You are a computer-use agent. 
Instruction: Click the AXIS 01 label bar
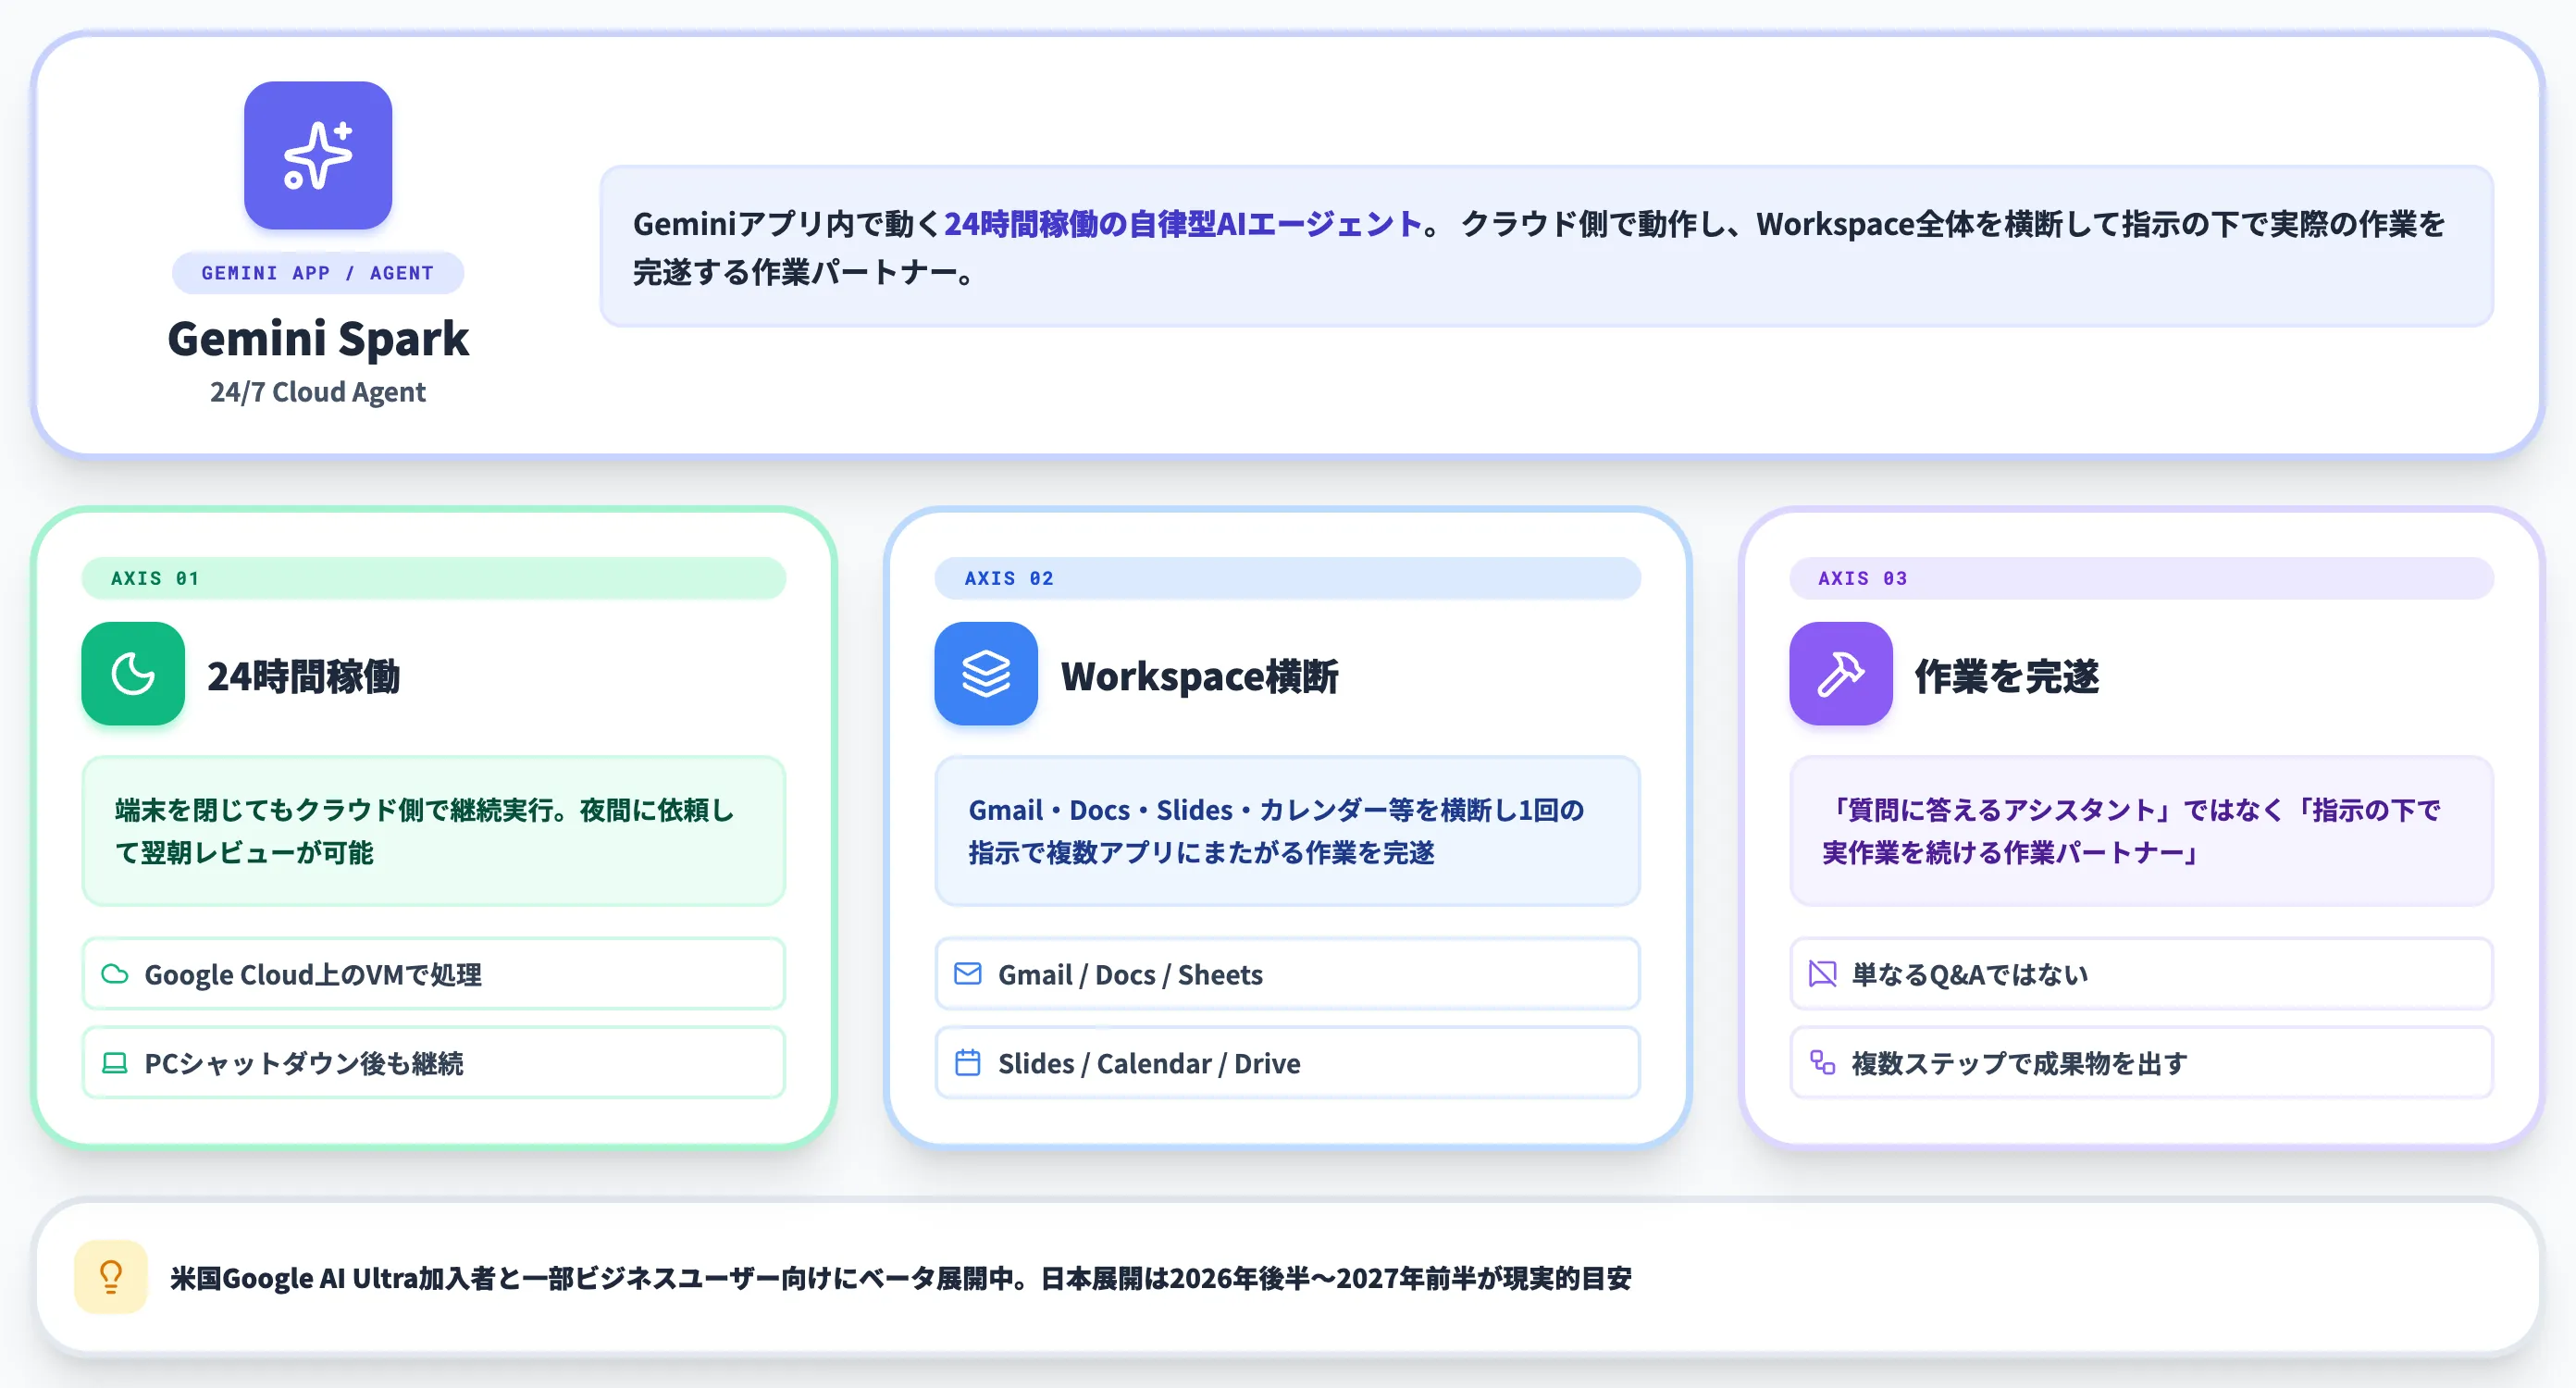(x=433, y=578)
